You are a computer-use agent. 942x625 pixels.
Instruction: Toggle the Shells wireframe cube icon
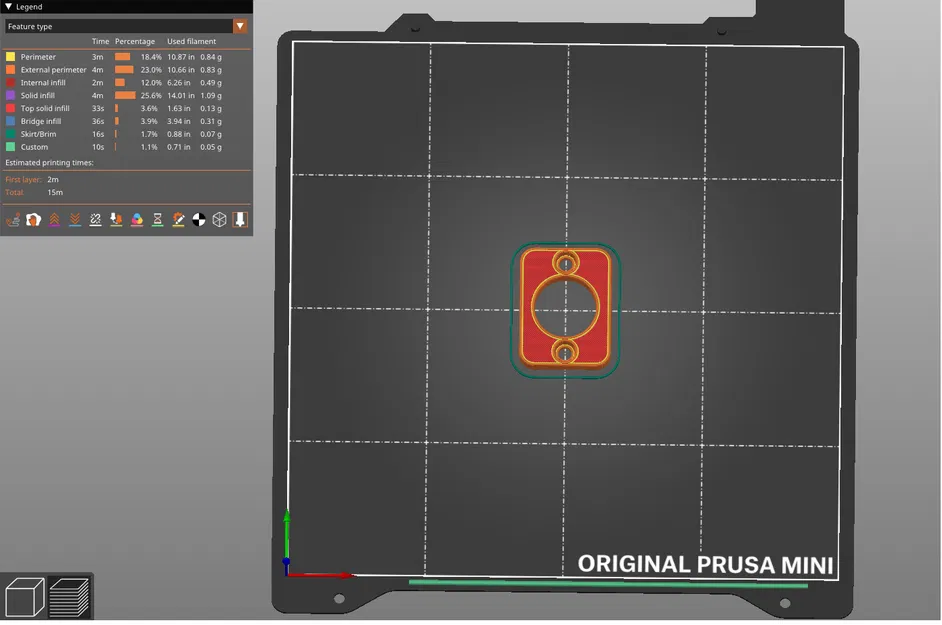219,220
